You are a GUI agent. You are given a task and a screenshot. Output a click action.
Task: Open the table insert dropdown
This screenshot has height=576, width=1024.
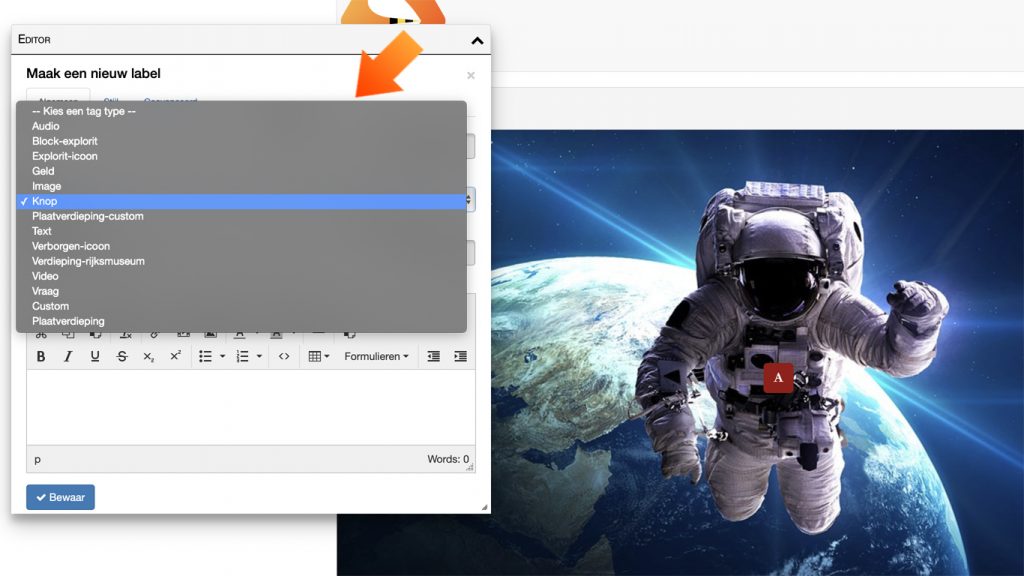319,356
